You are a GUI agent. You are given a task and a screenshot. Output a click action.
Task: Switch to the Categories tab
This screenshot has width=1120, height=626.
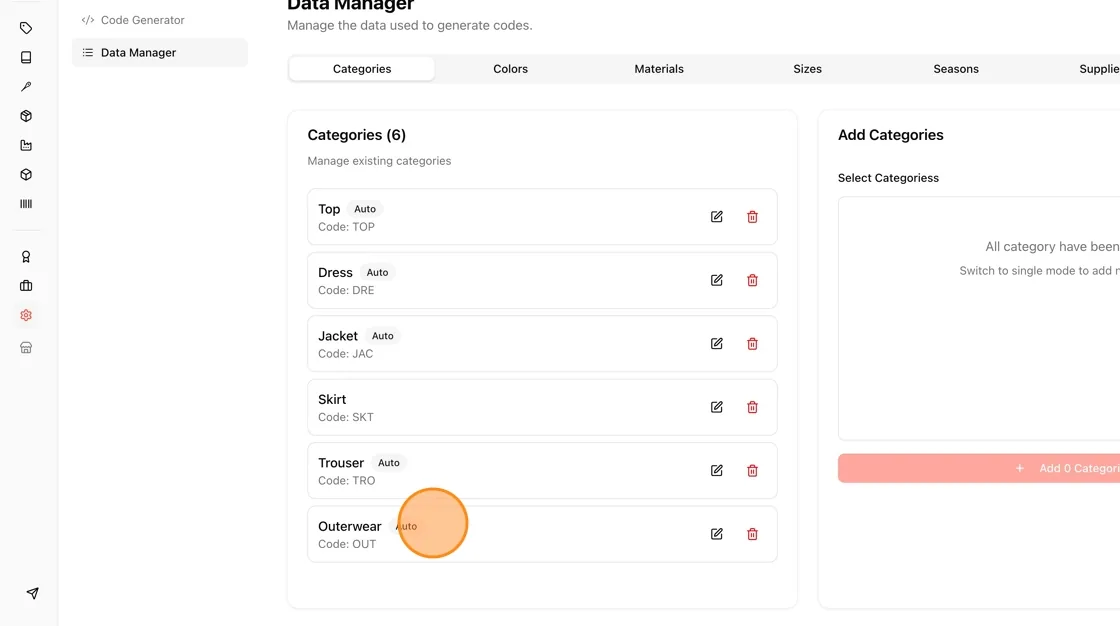(x=362, y=69)
